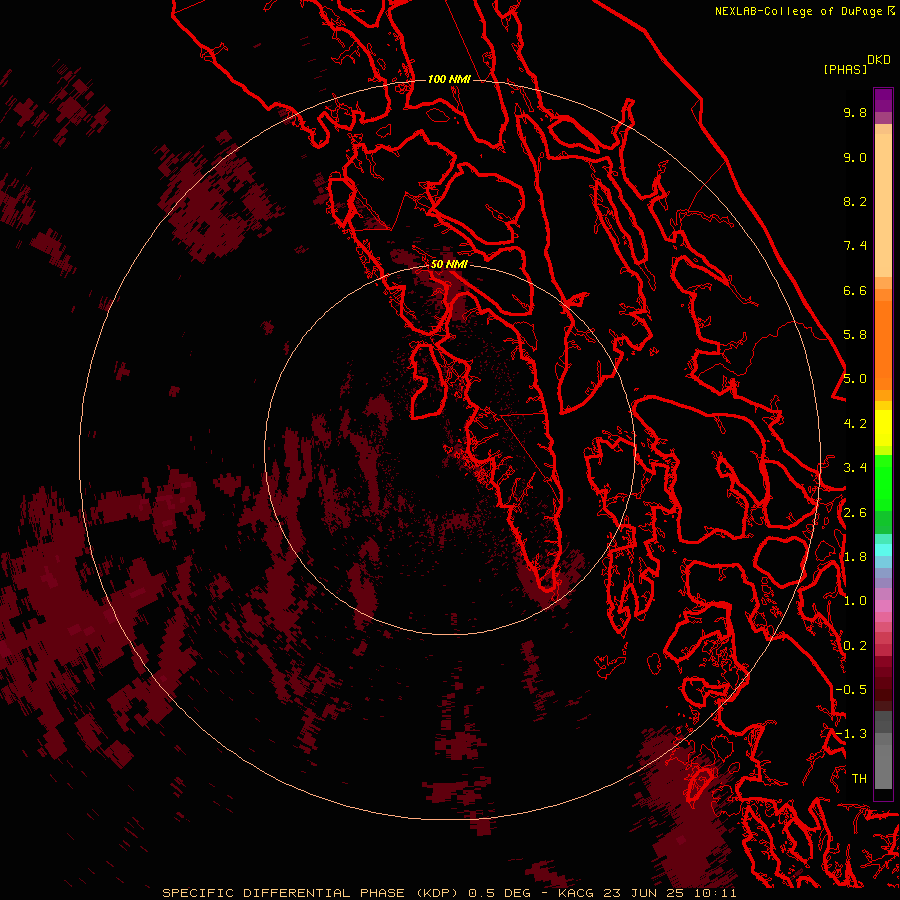The width and height of the screenshot is (900, 900).
Task: Click the -1.3 value on color scale
Action: 851,734
